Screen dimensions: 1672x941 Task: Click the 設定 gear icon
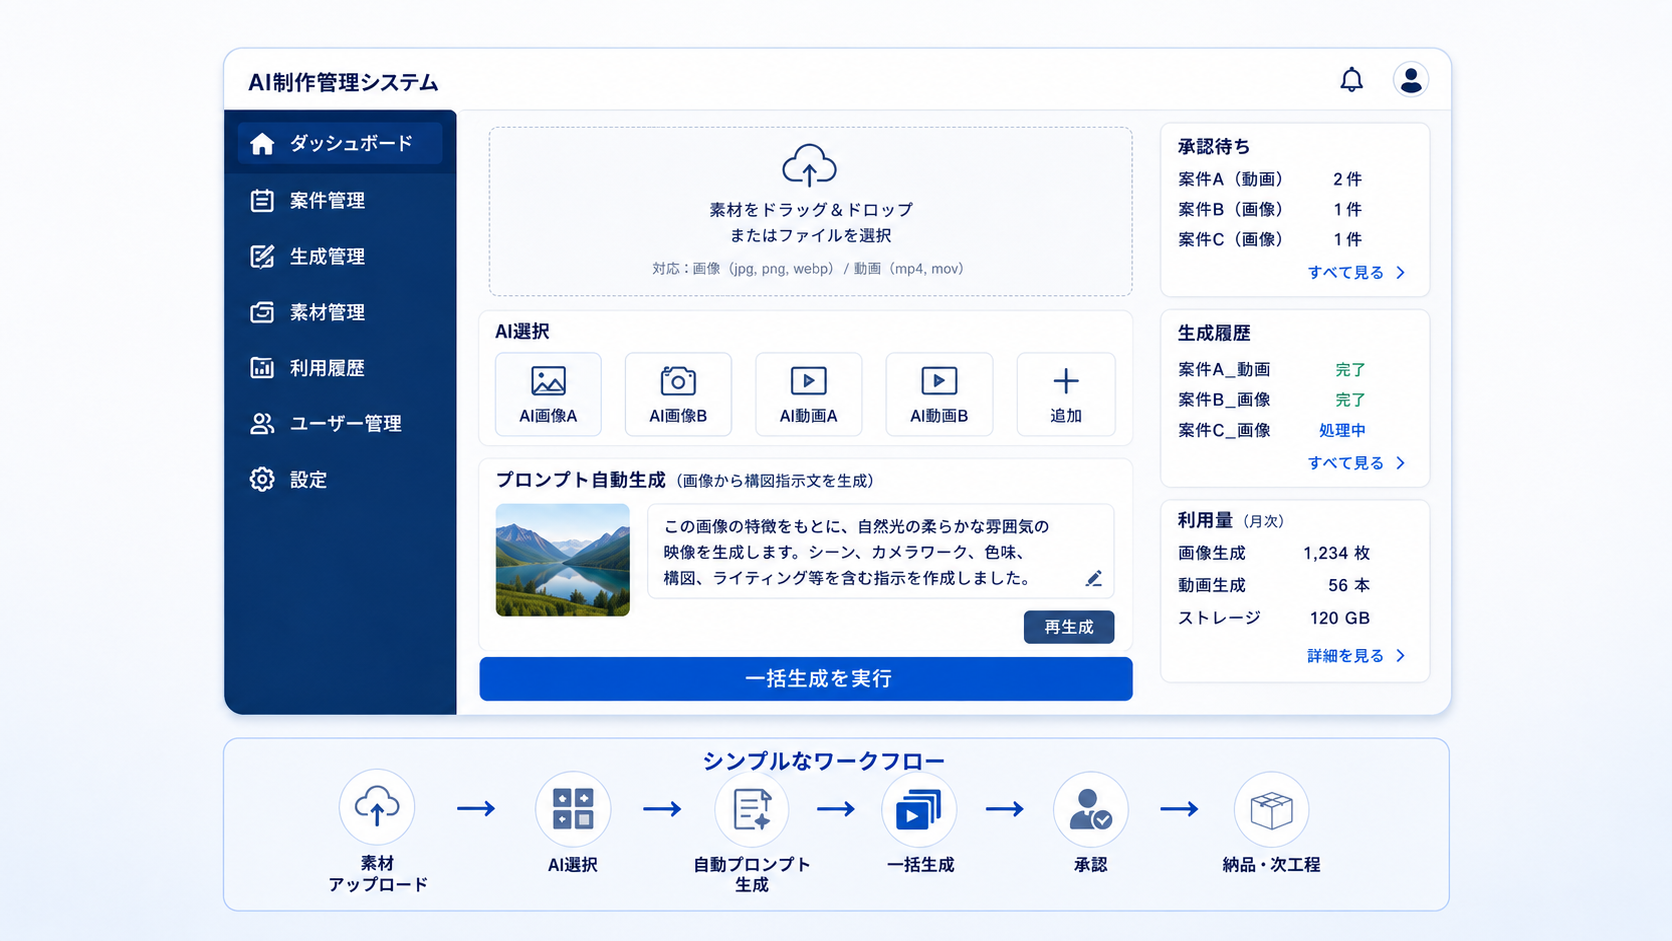[x=262, y=479]
